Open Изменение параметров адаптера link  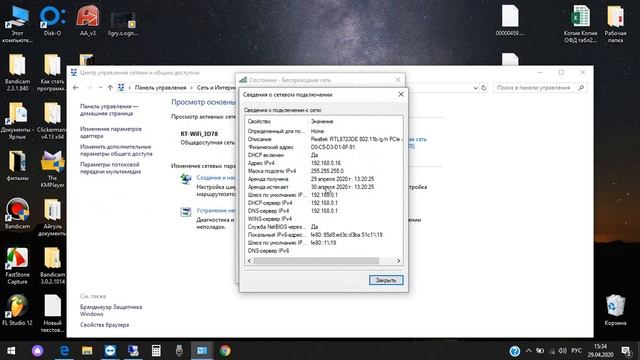[x=111, y=132]
